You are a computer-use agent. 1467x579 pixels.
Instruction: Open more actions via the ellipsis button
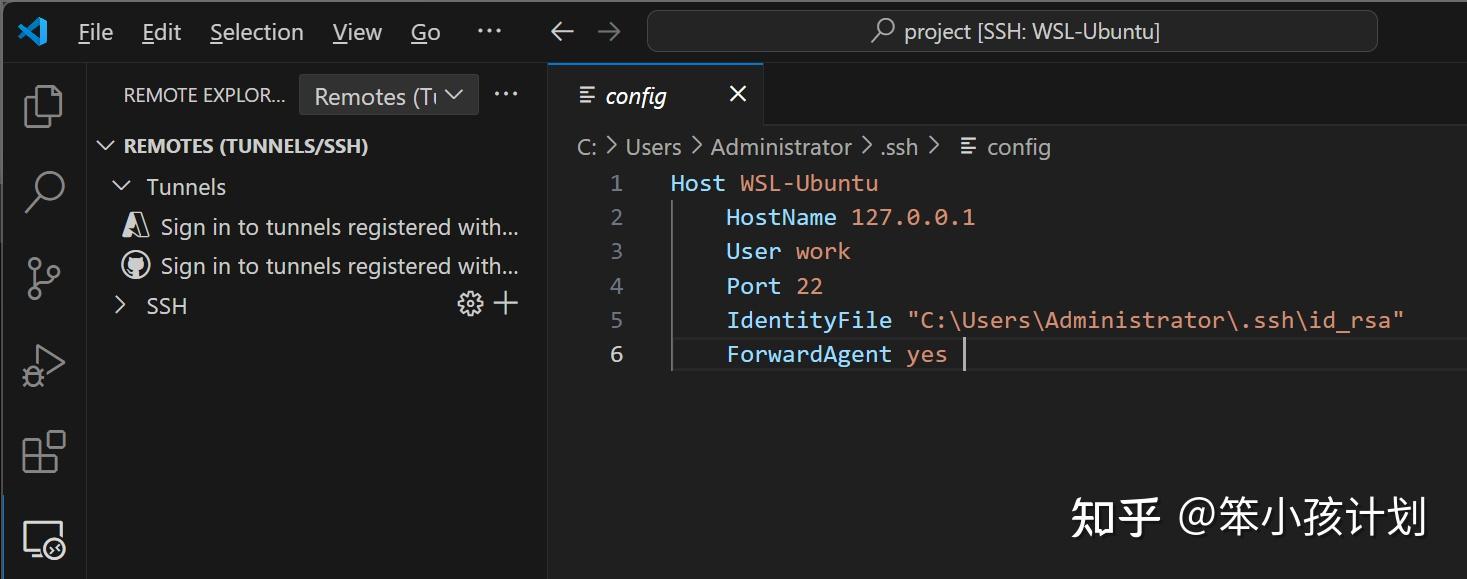(x=506, y=93)
